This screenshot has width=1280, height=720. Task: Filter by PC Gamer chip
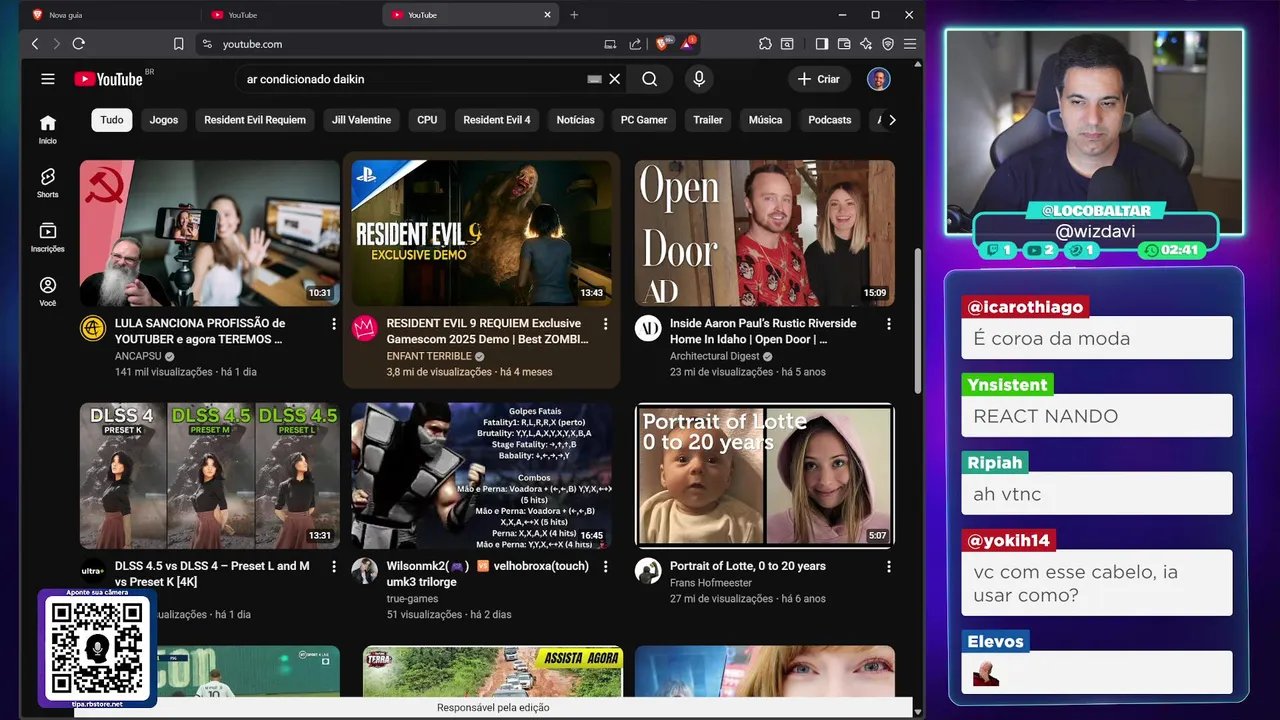644,120
